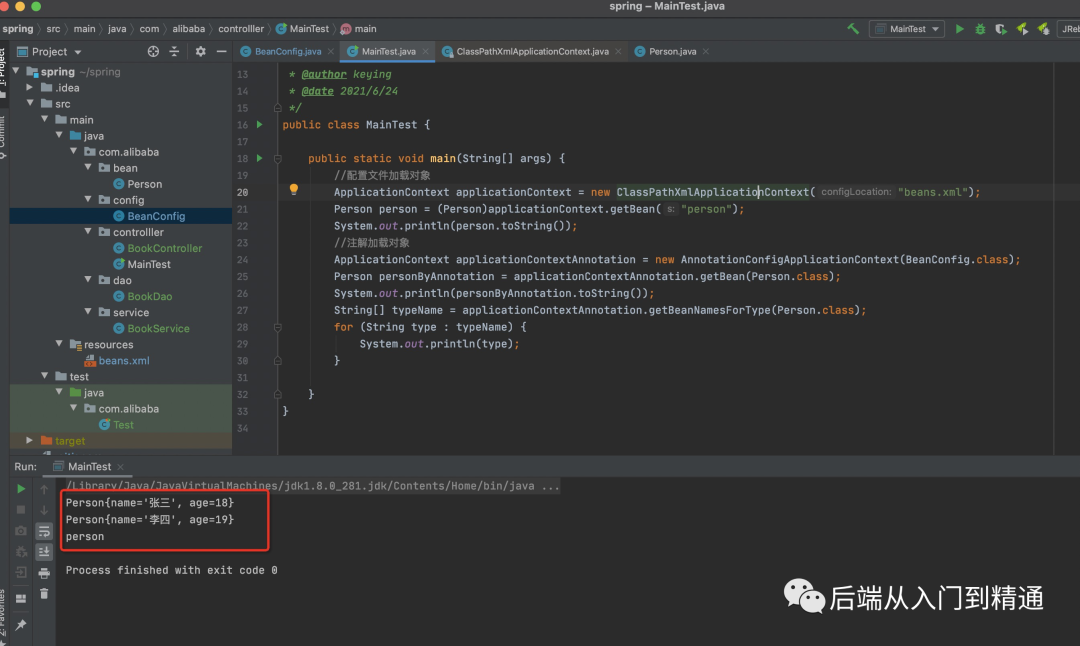Pin the Run tab
Image resolution: width=1080 pixels, height=646 pixels.
click(21, 625)
